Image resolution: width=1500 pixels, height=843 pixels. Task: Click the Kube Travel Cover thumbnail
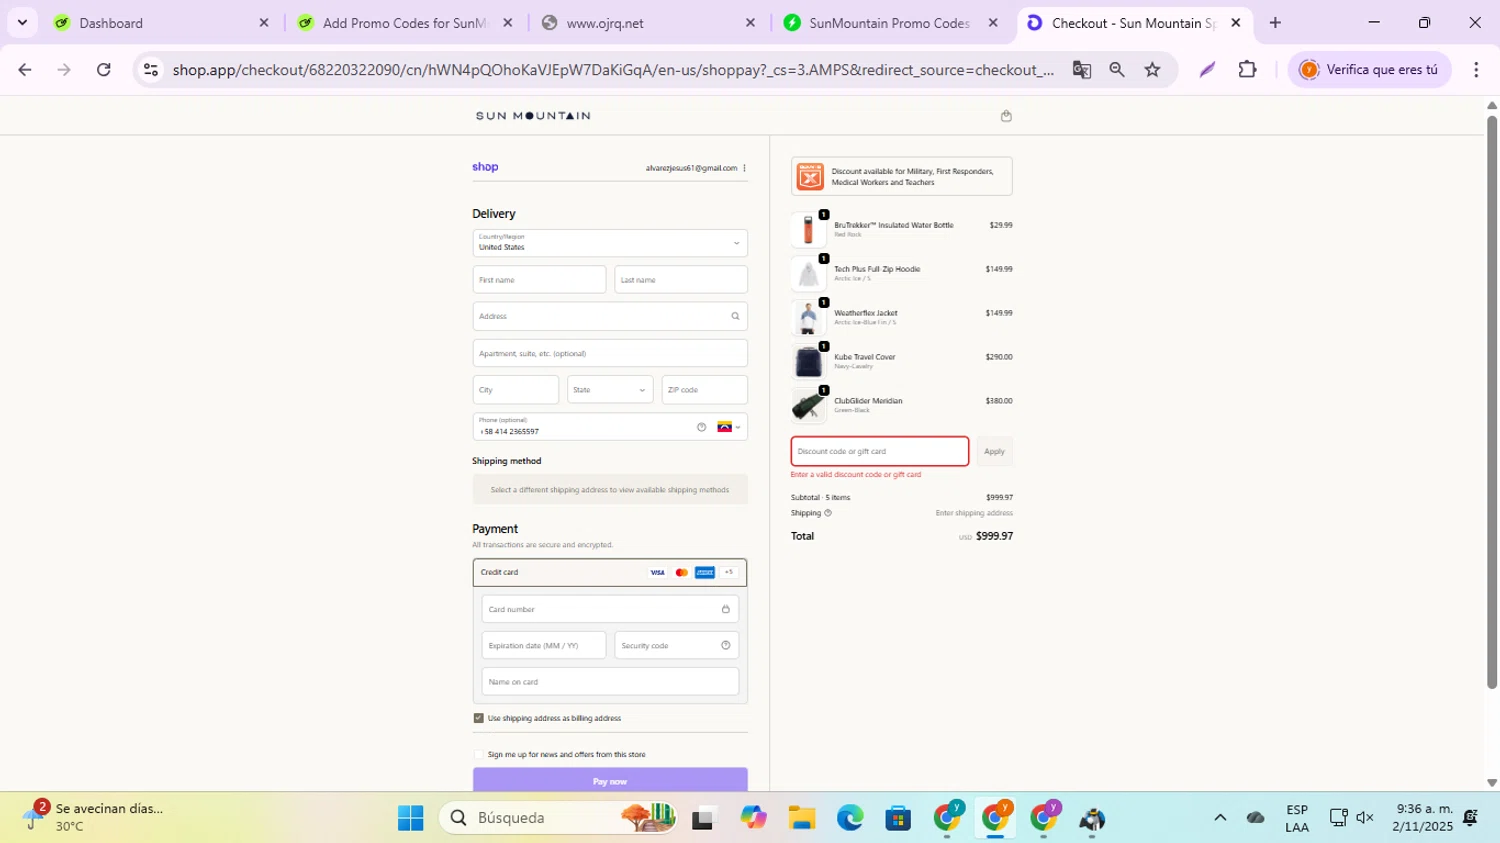point(808,362)
